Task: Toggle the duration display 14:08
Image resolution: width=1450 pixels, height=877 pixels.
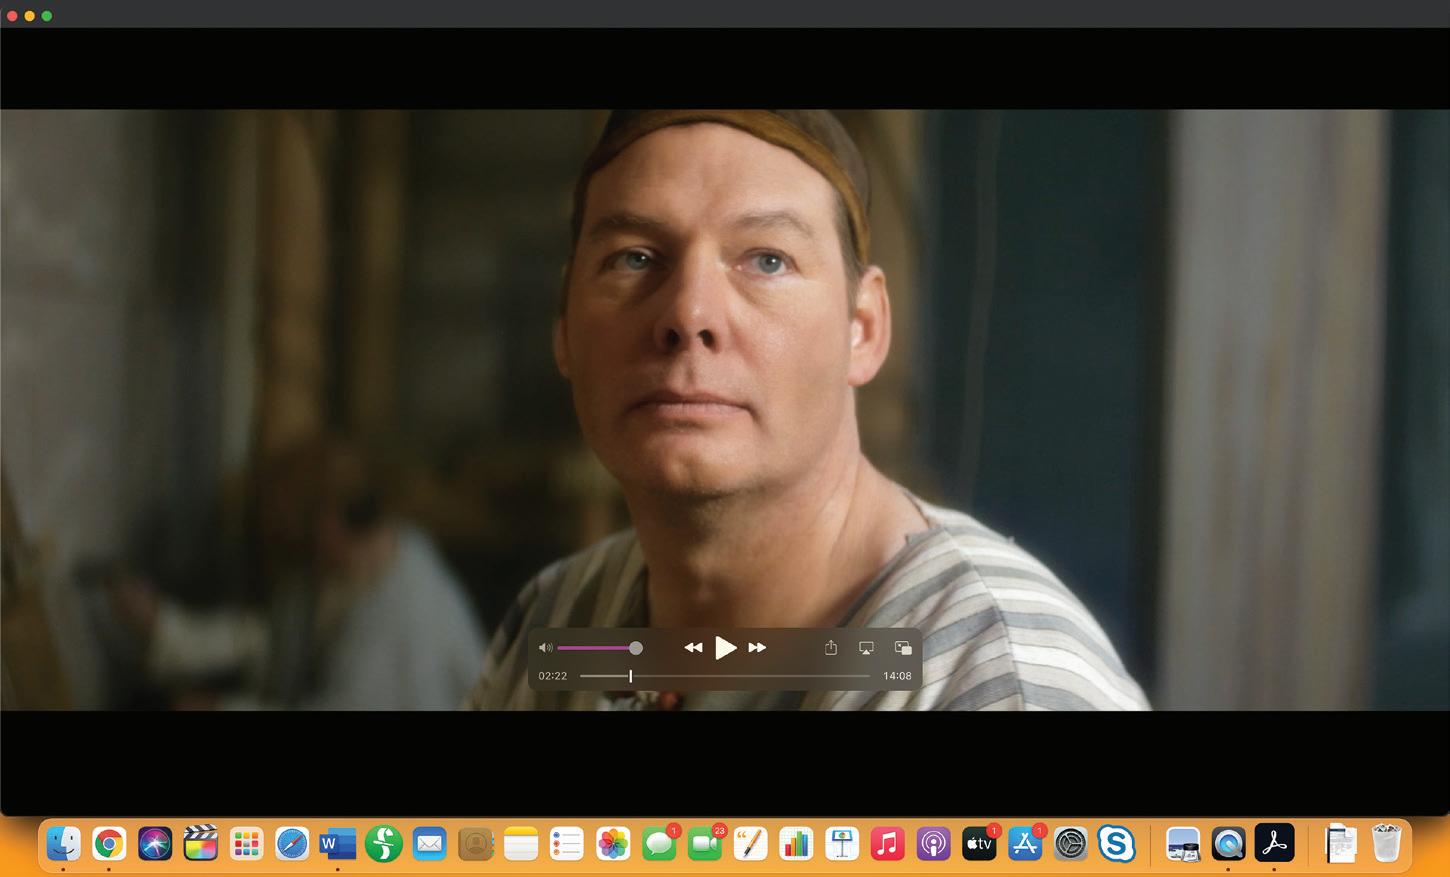Action: pyautogui.click(x=897, y=676)
